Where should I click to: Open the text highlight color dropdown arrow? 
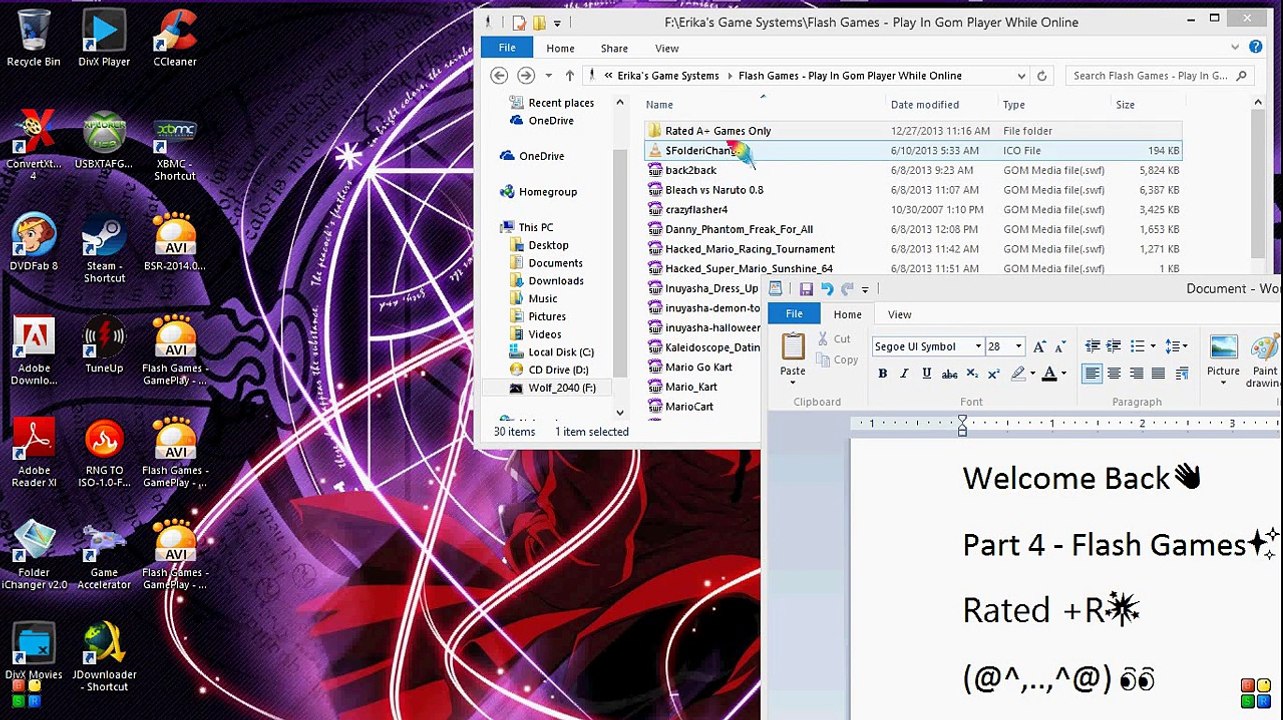(1032, 374)
